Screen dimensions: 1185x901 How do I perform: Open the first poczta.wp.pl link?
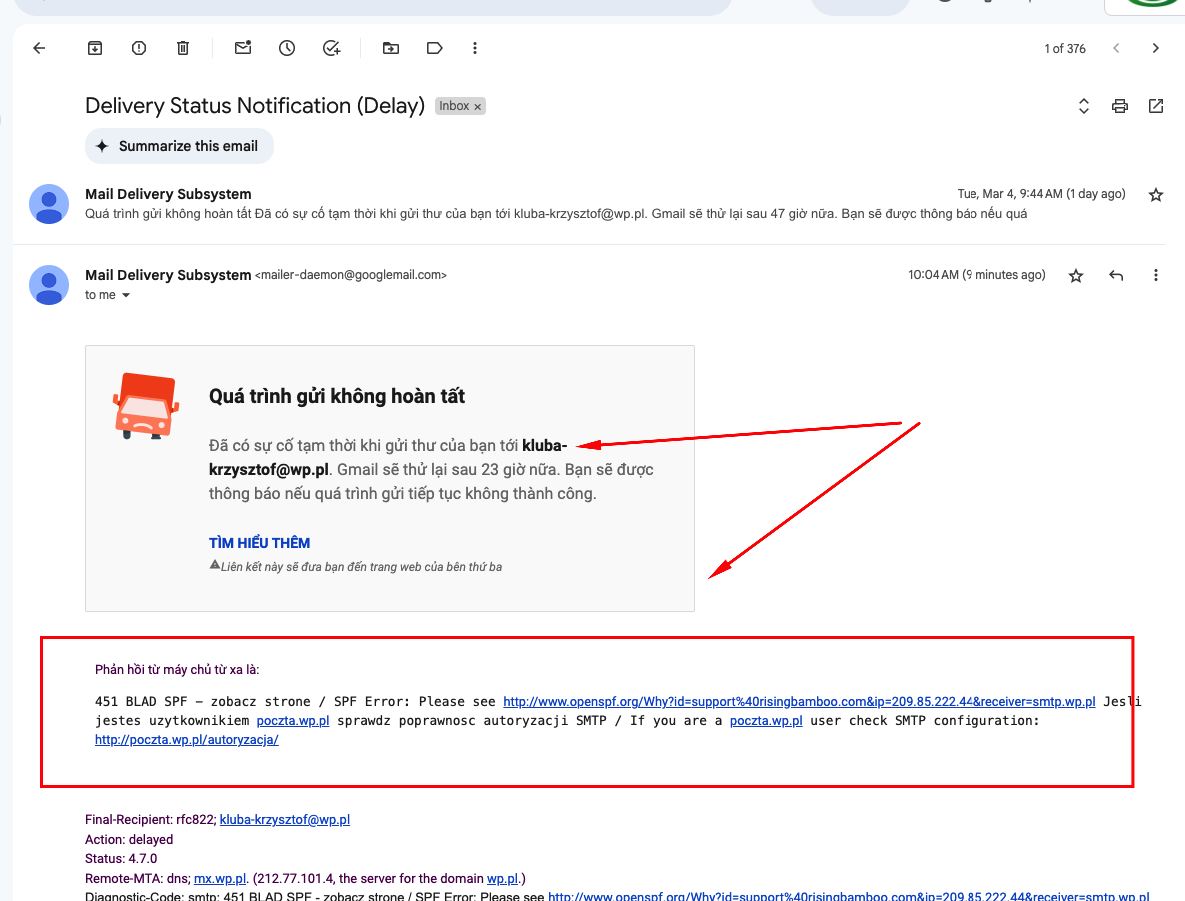pyautogui.click(x=292, y=720)
